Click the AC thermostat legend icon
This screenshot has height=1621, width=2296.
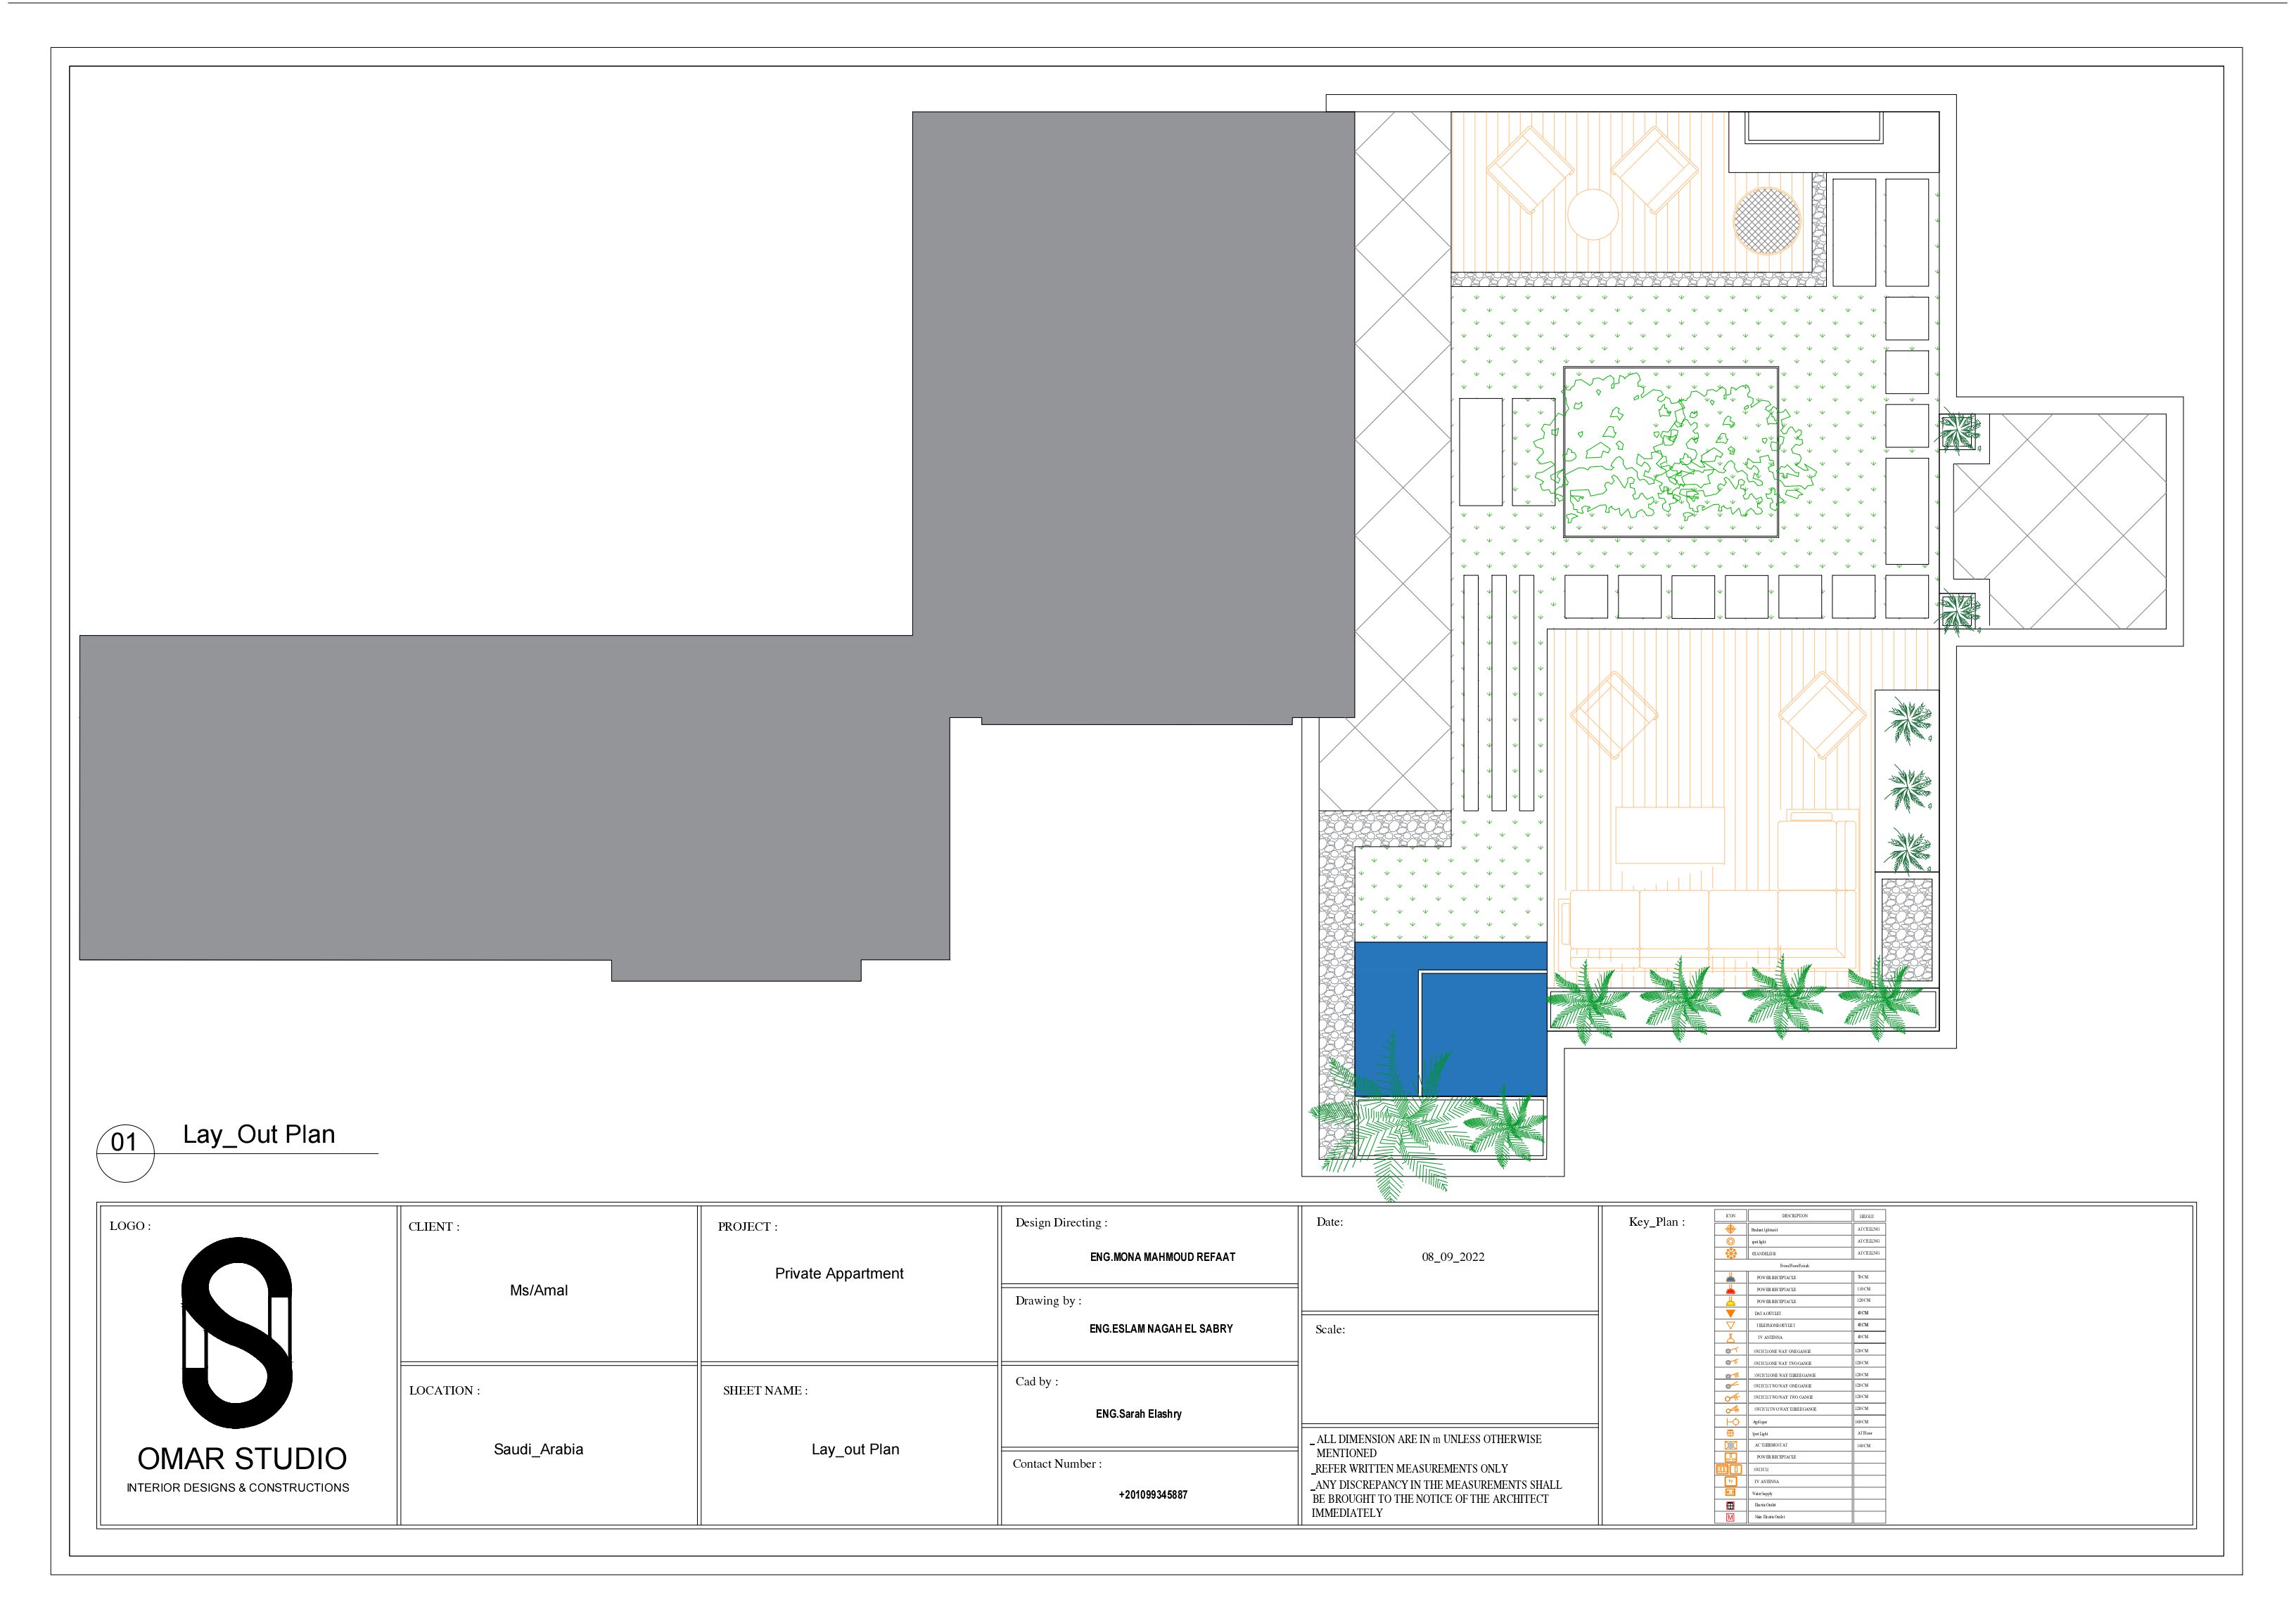click(1731, 1445)
